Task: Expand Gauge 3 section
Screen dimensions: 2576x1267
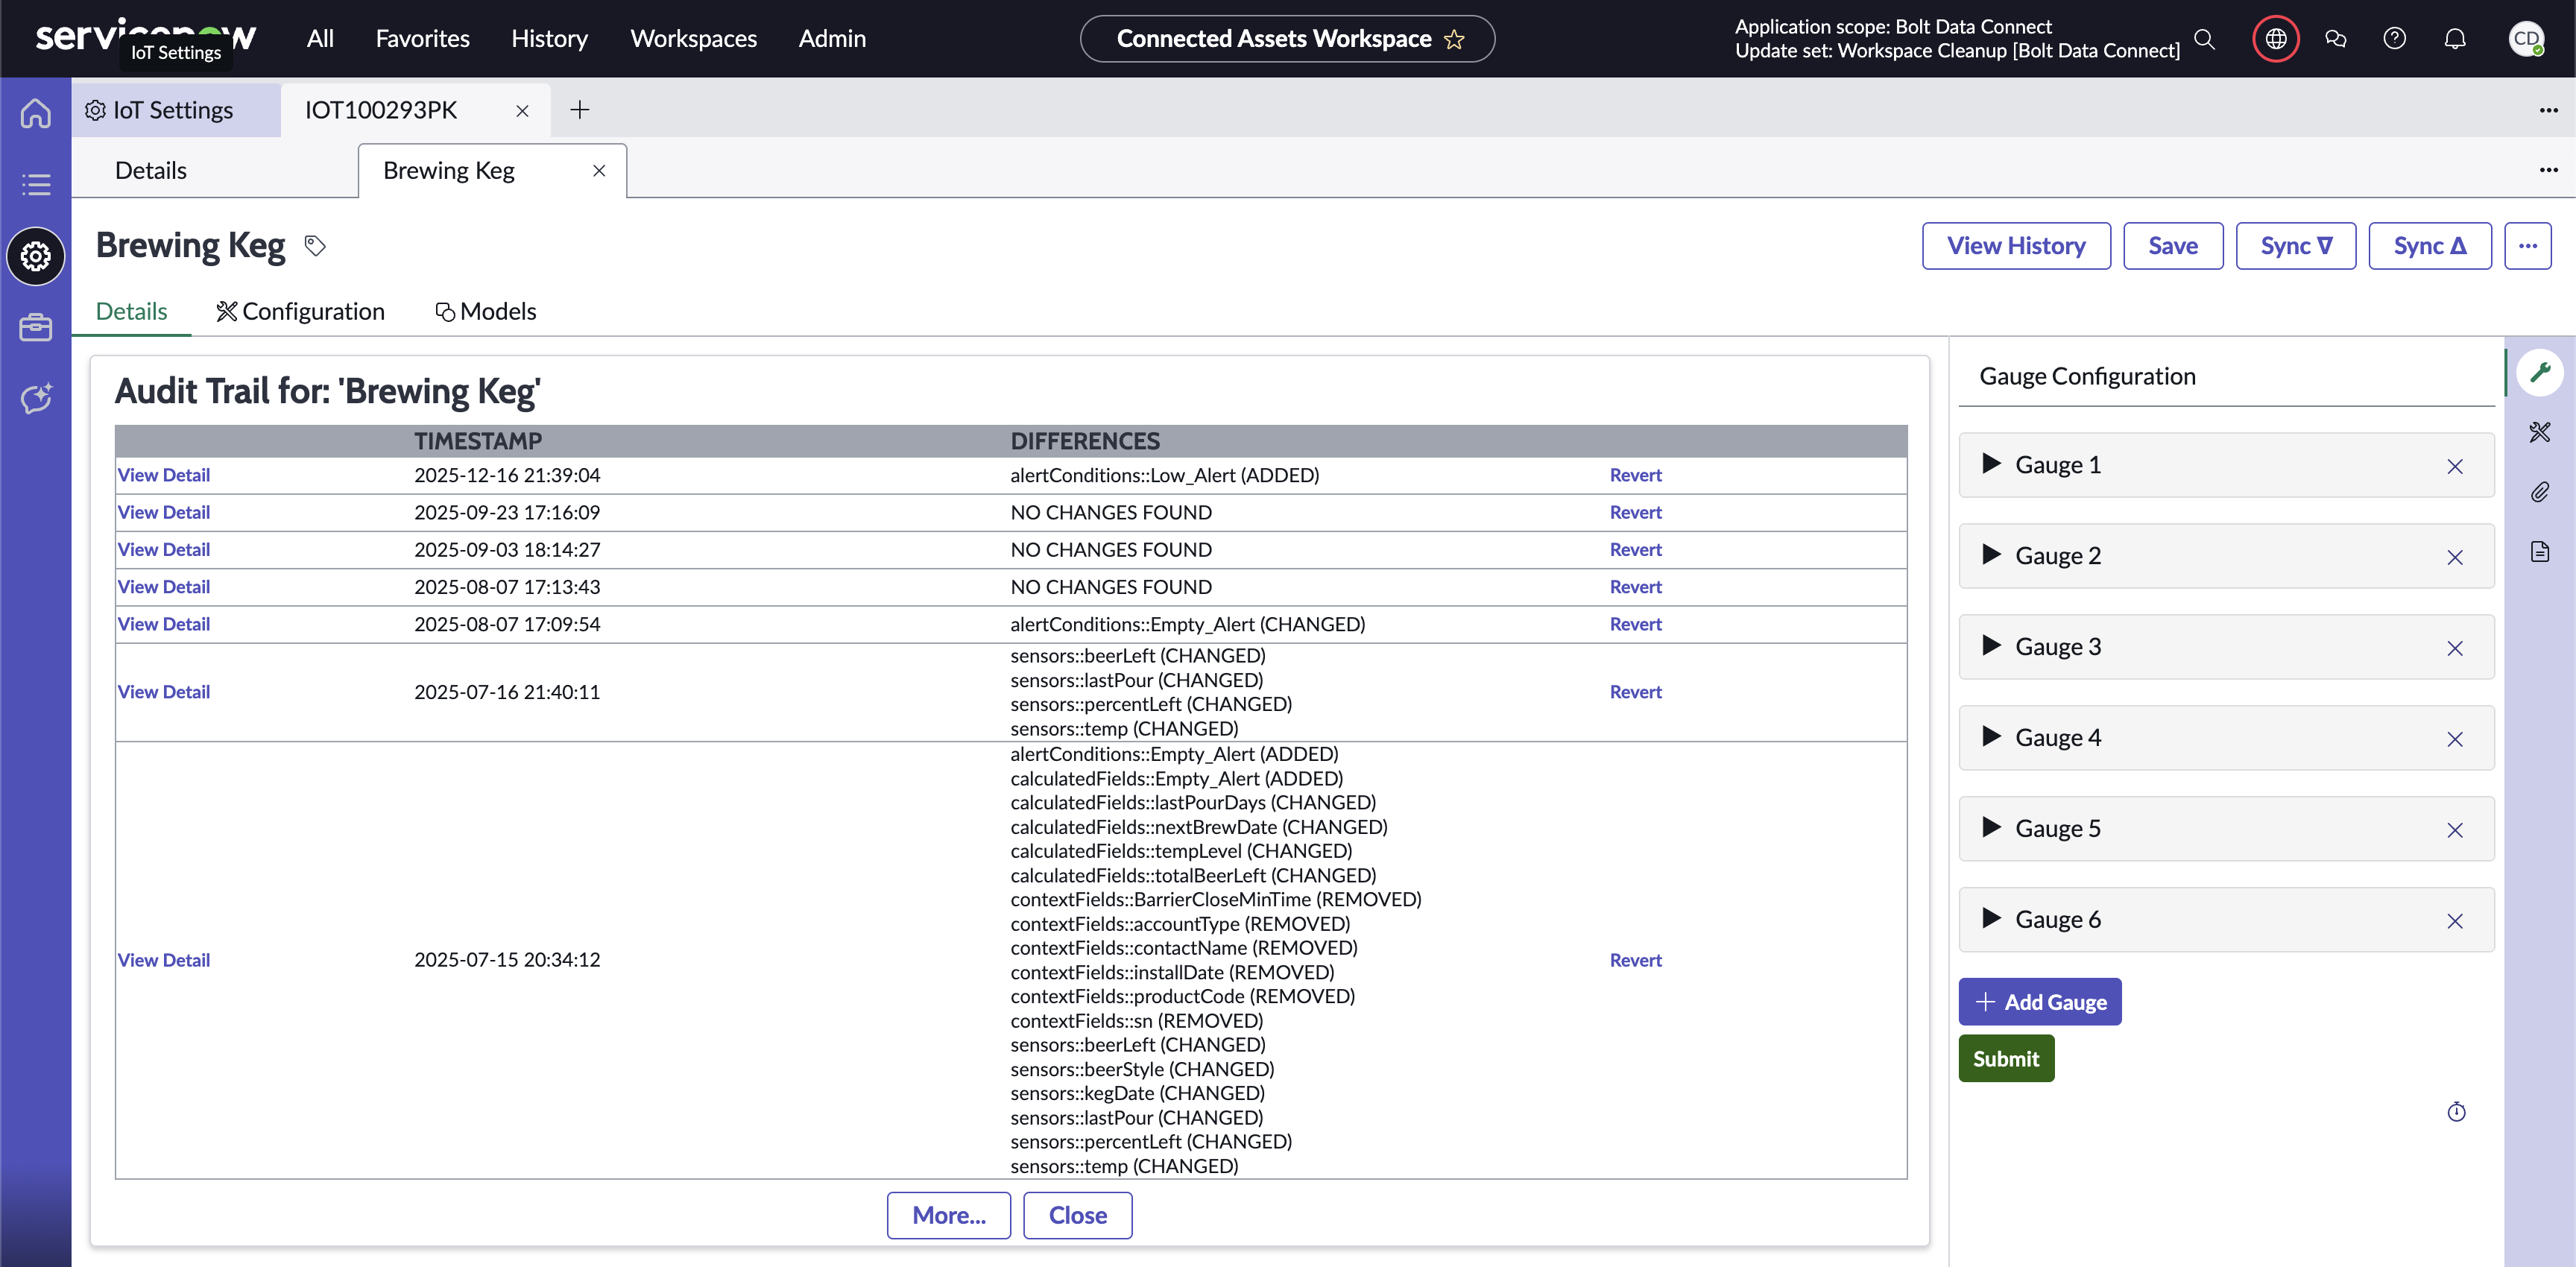Action: 1991,645
